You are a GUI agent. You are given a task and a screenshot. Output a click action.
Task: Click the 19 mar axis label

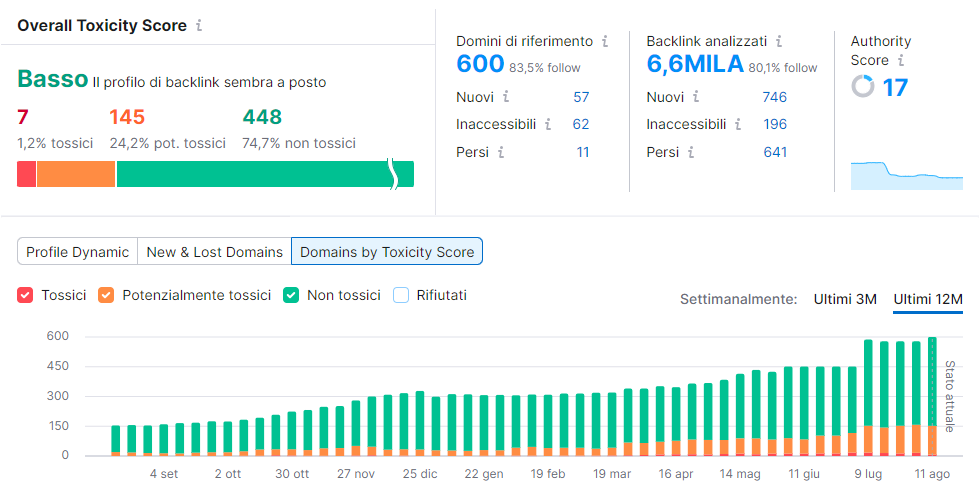tap(612, 474)
